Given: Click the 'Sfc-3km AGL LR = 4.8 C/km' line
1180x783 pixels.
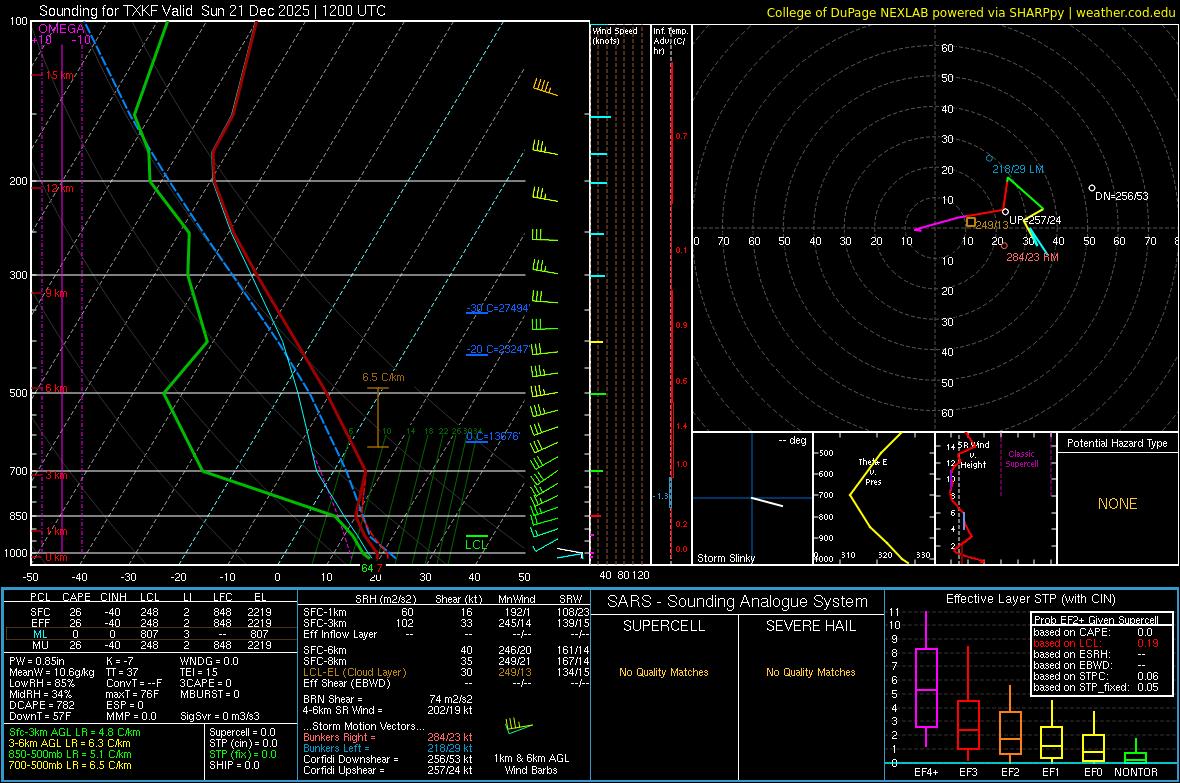Looking at the screenshot, I should pyautogui.click(x=75, y=732).
